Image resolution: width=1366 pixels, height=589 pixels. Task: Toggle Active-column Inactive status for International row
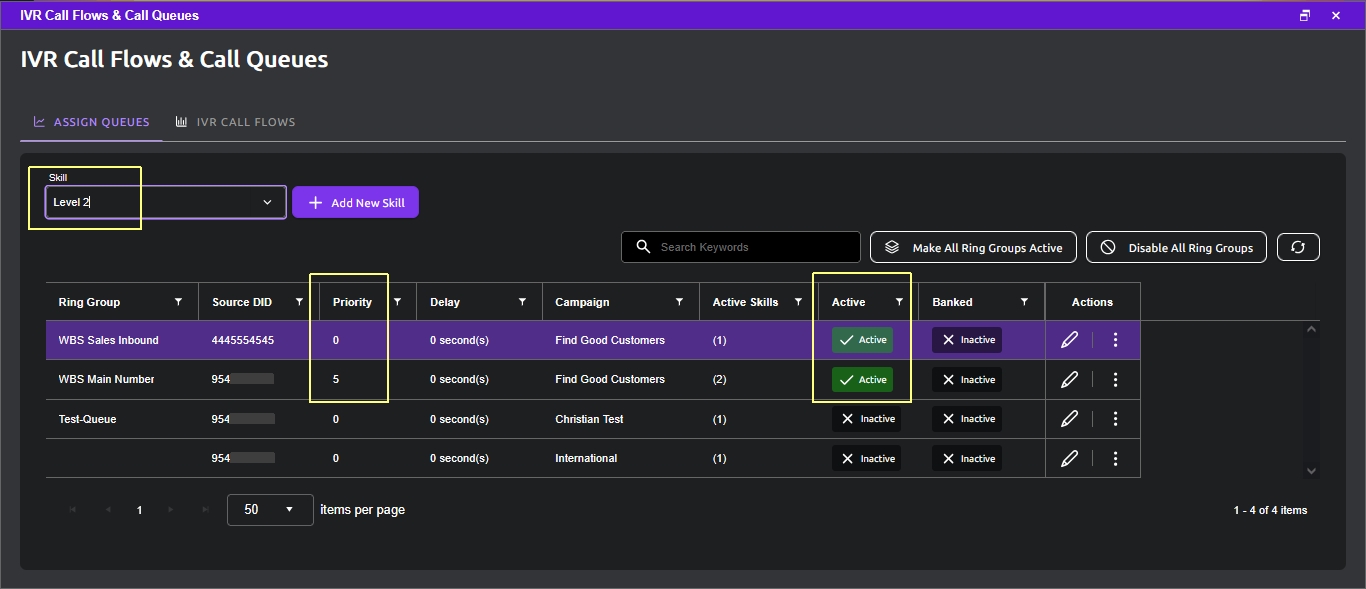[x=866, y=458]
